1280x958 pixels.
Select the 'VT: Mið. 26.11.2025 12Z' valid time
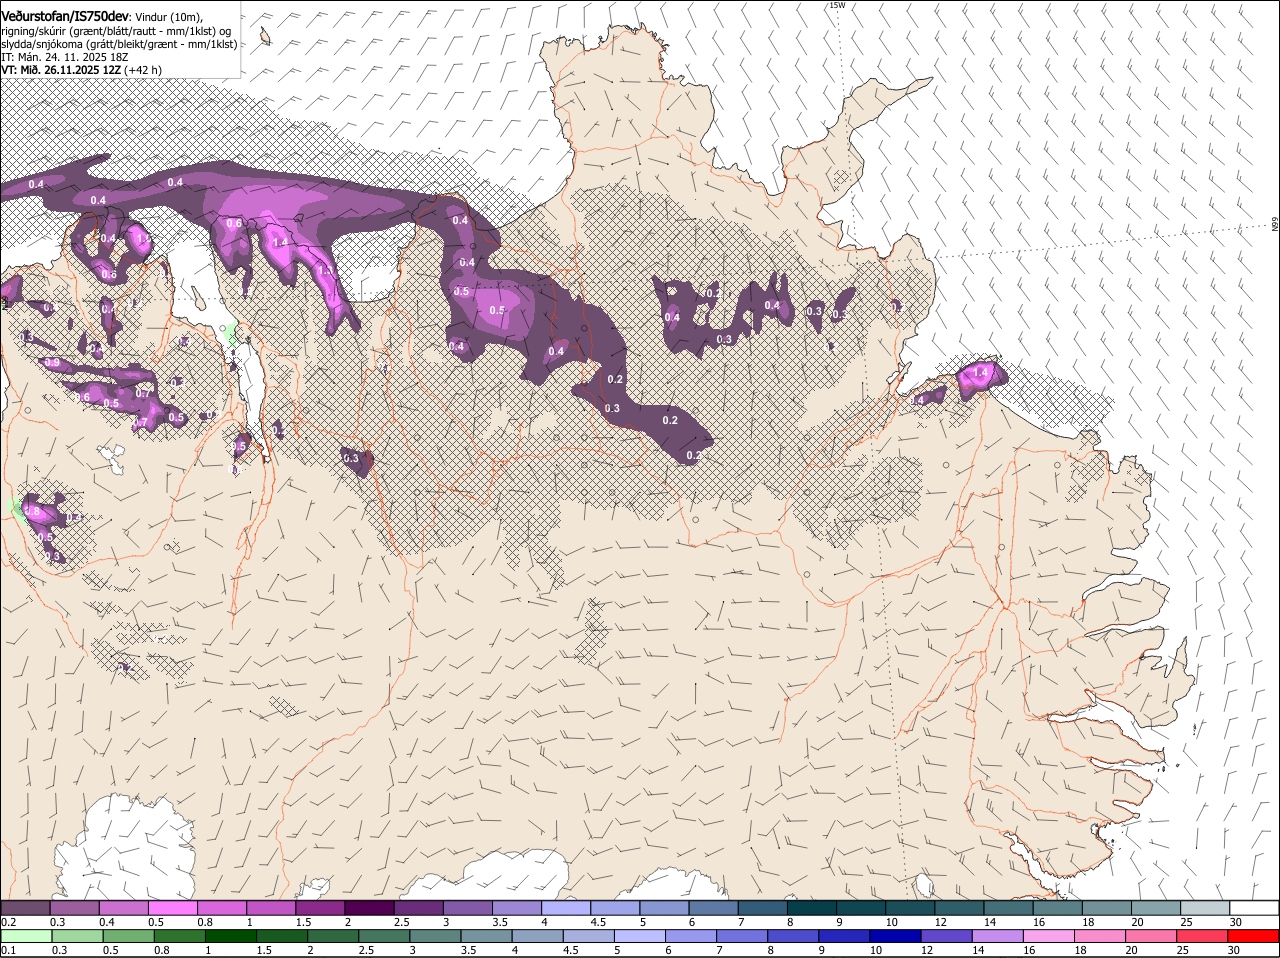coord(61,70)
